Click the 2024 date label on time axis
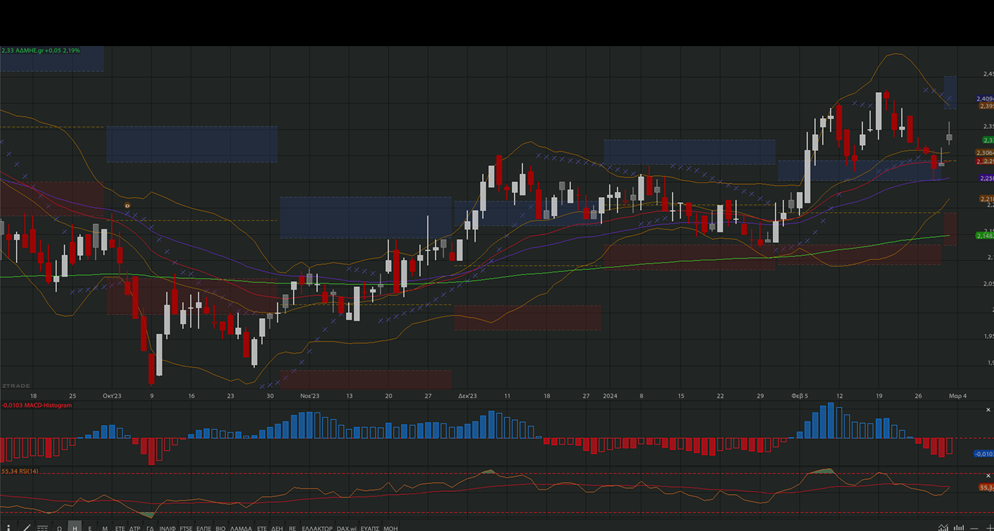Viewport: 994px width, 531px height. [610, 396]
